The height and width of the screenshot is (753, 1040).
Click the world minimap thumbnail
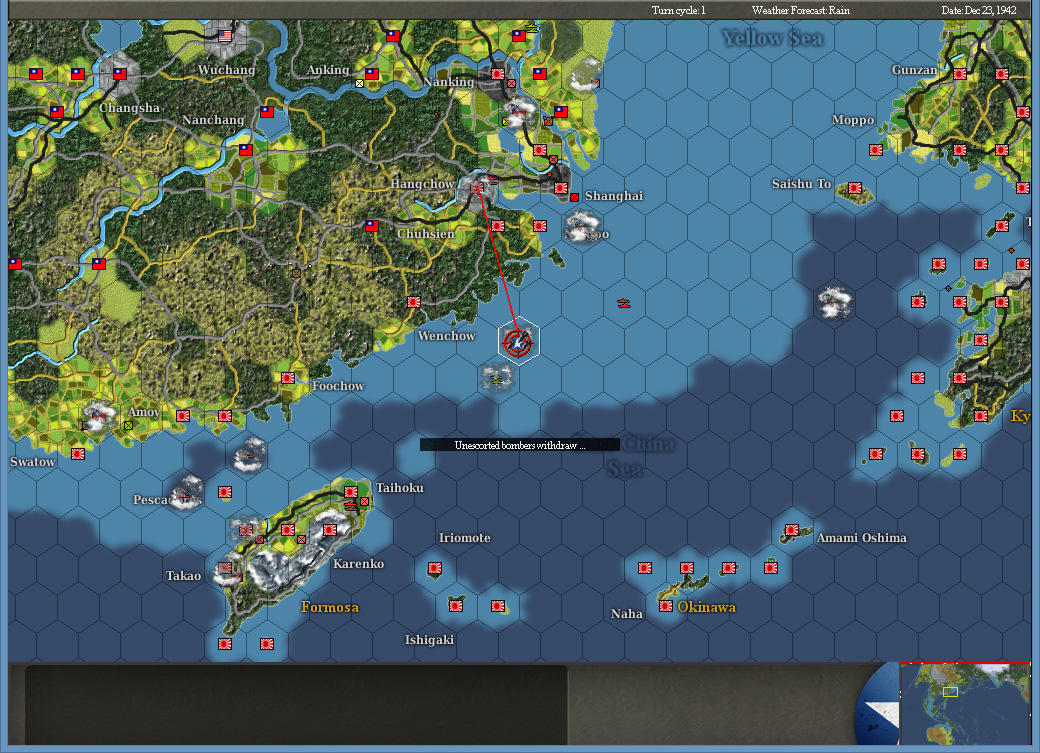[x=964, y=703]
